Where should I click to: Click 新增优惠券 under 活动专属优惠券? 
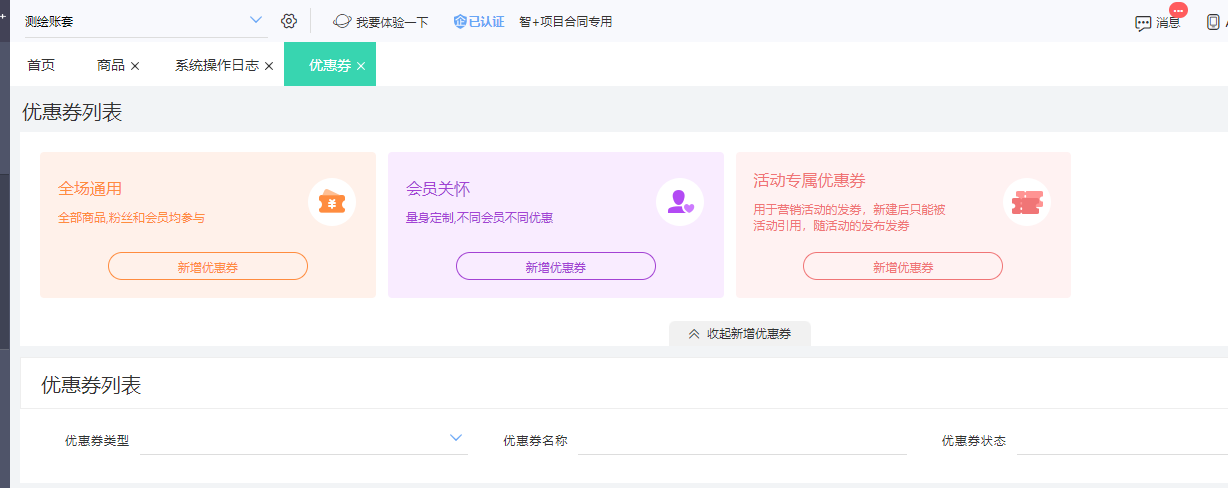pos(903,266)
